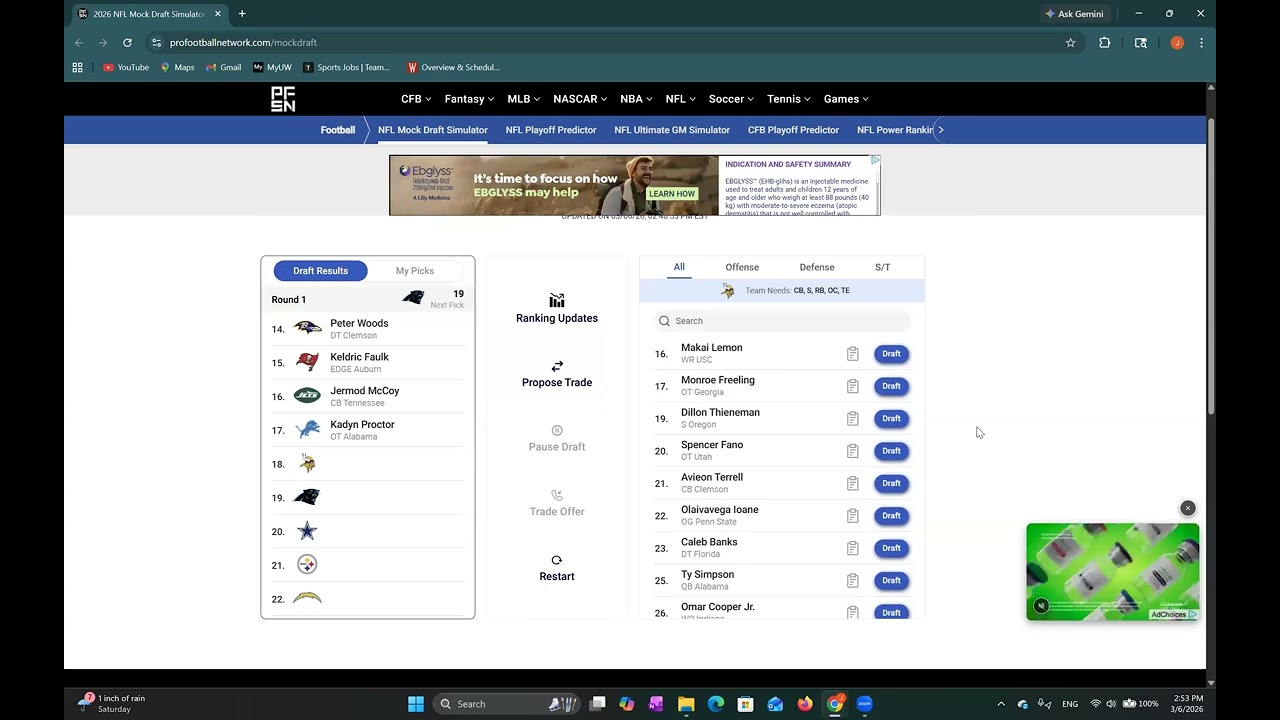Click the Steelers logo at pick 21
The width and height of the screenshot is (1280, 720).
point(307,565)
